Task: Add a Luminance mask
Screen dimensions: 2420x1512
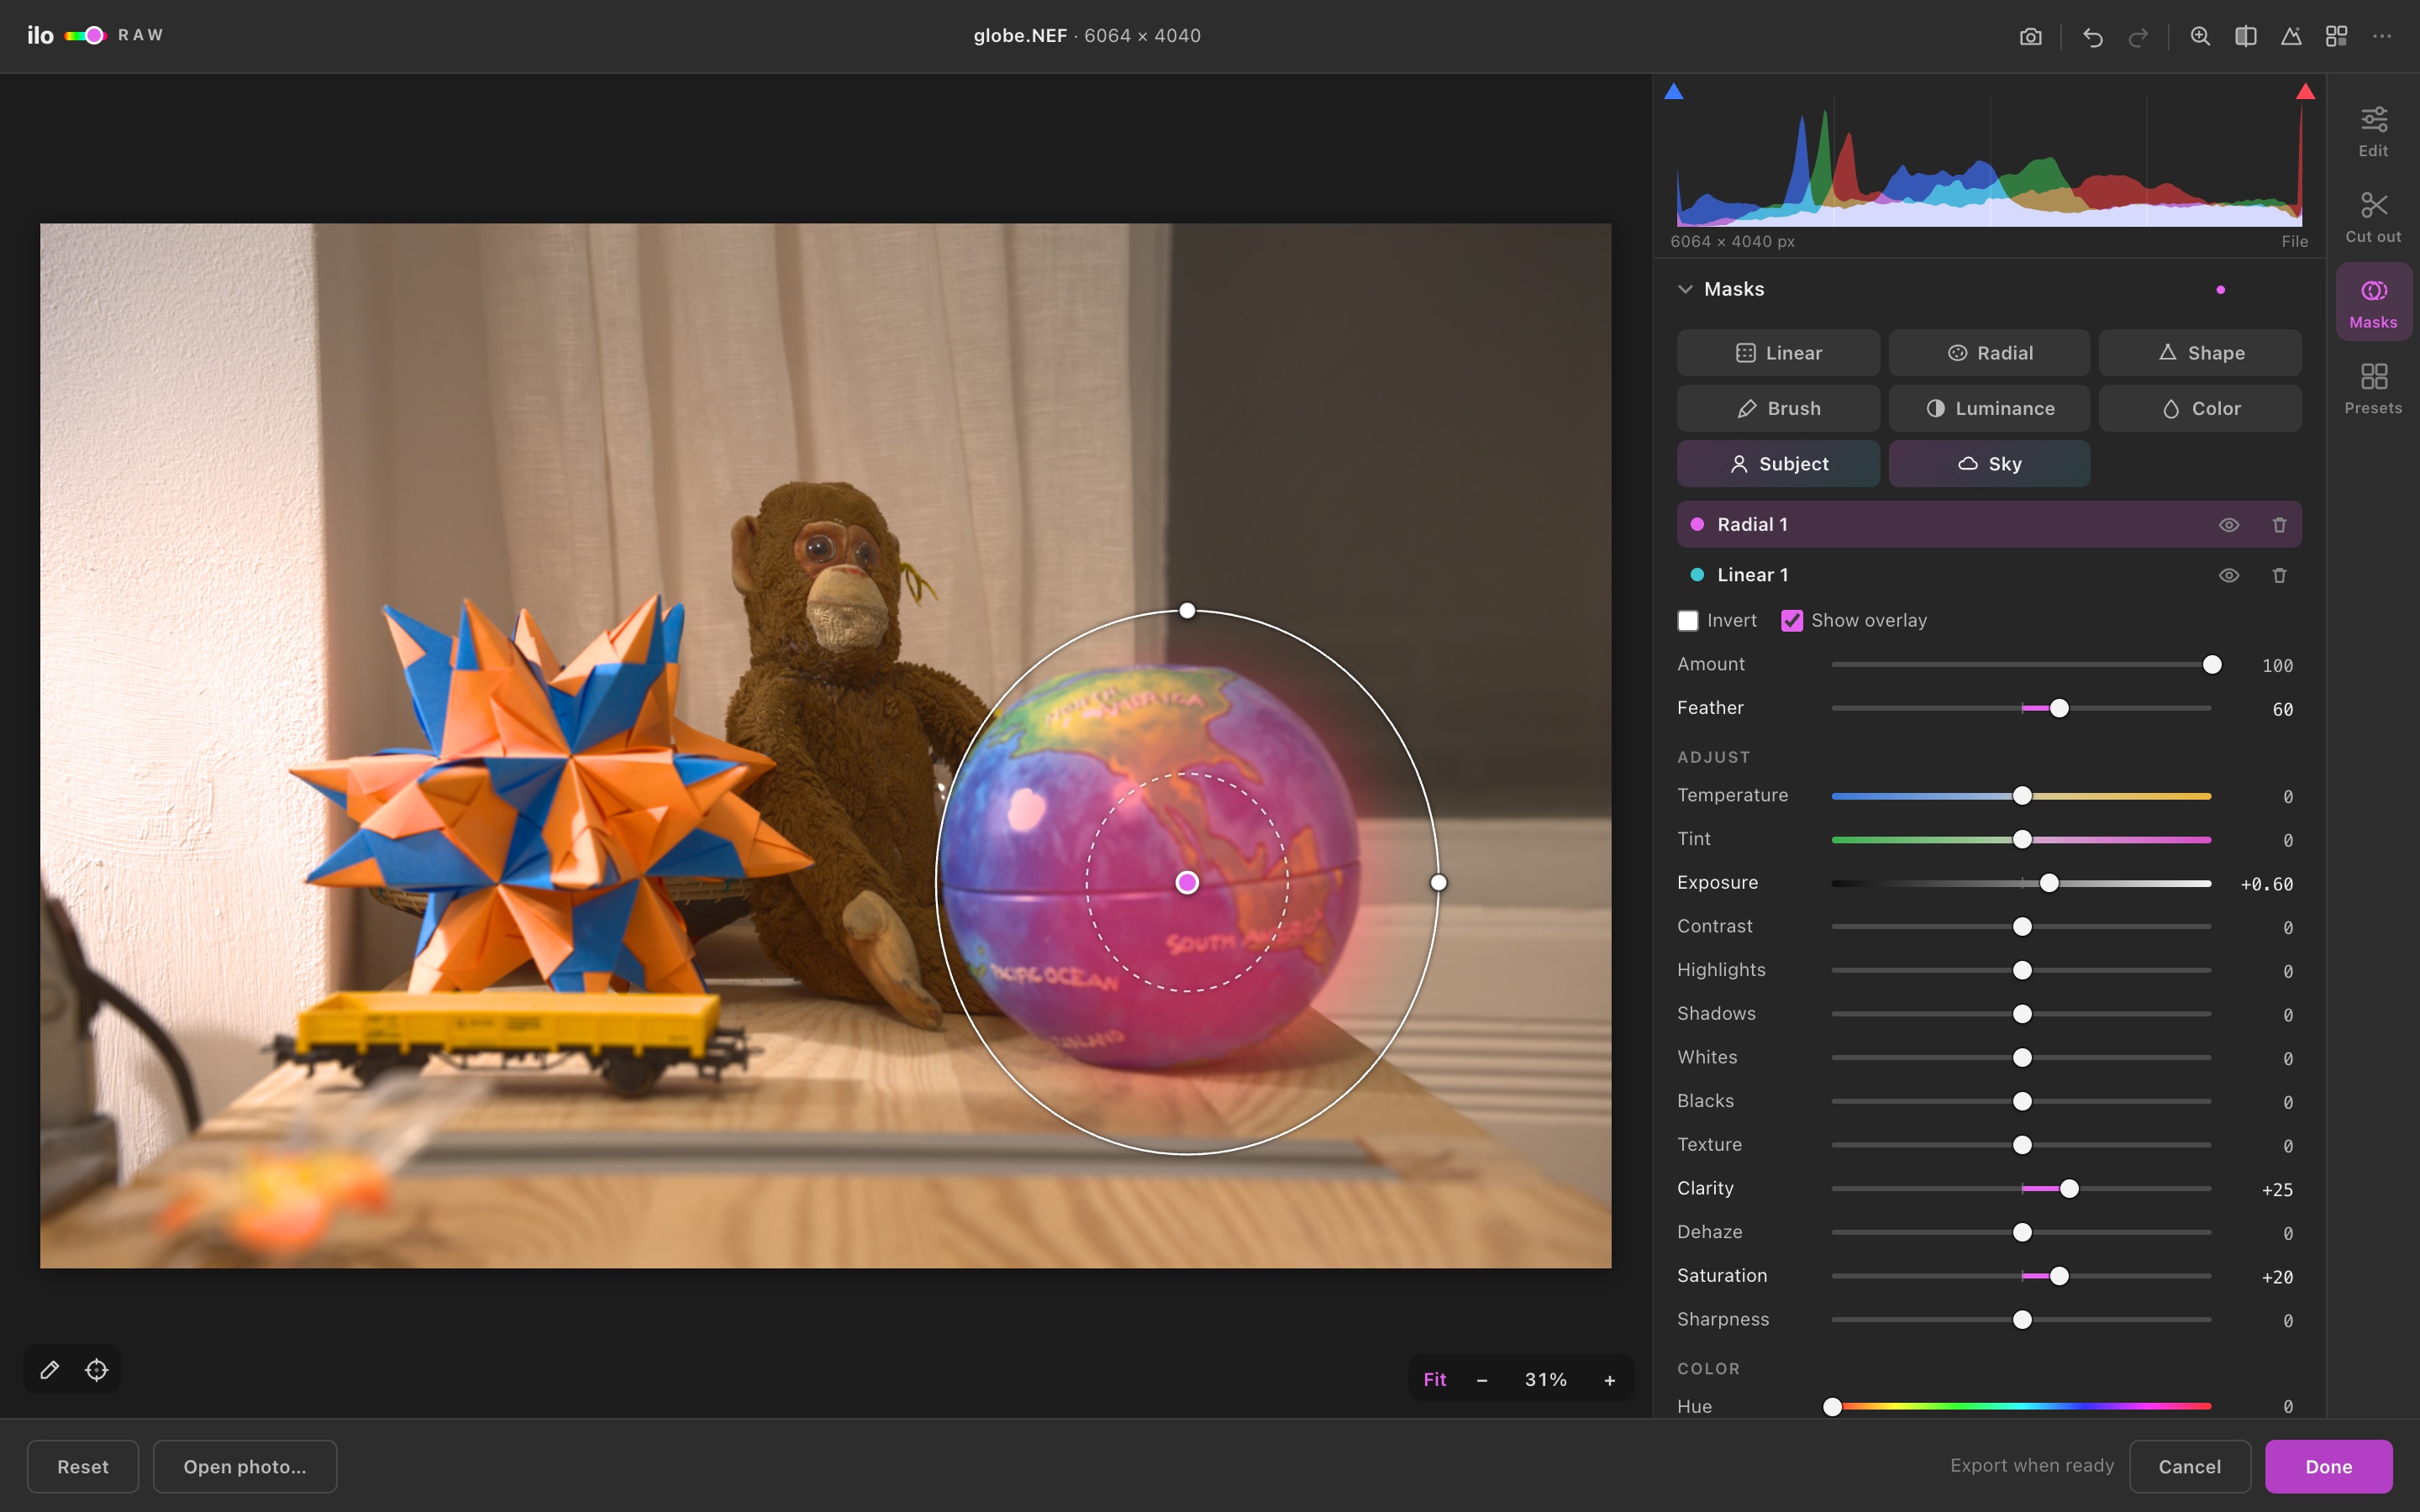Action: point(1989,409)
